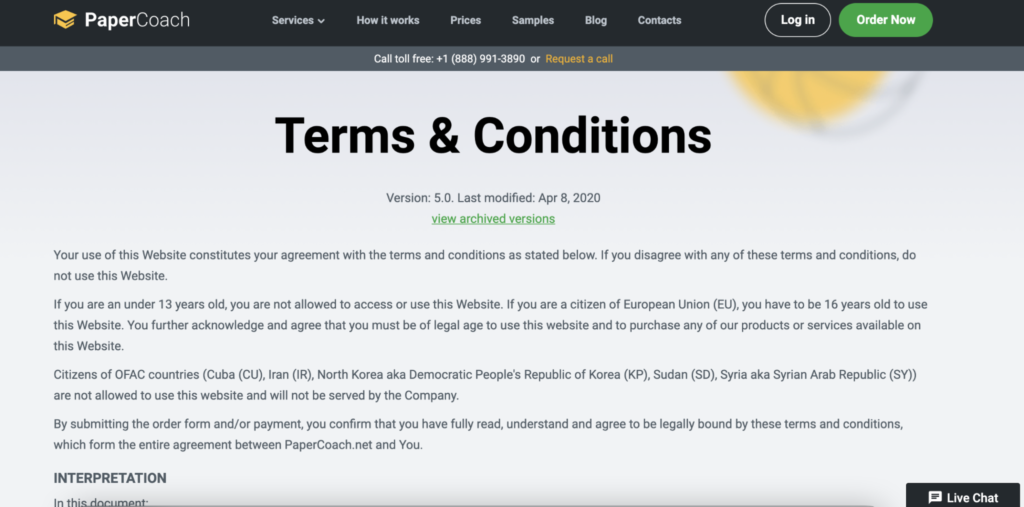Open the Contacts page

click(660, 20)
